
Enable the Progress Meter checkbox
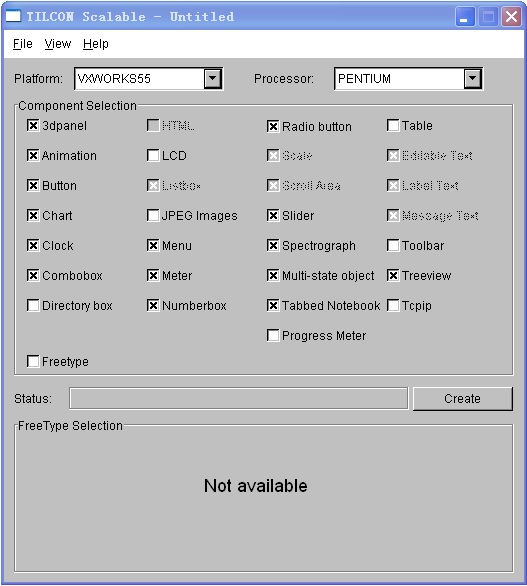pos(273,335)
